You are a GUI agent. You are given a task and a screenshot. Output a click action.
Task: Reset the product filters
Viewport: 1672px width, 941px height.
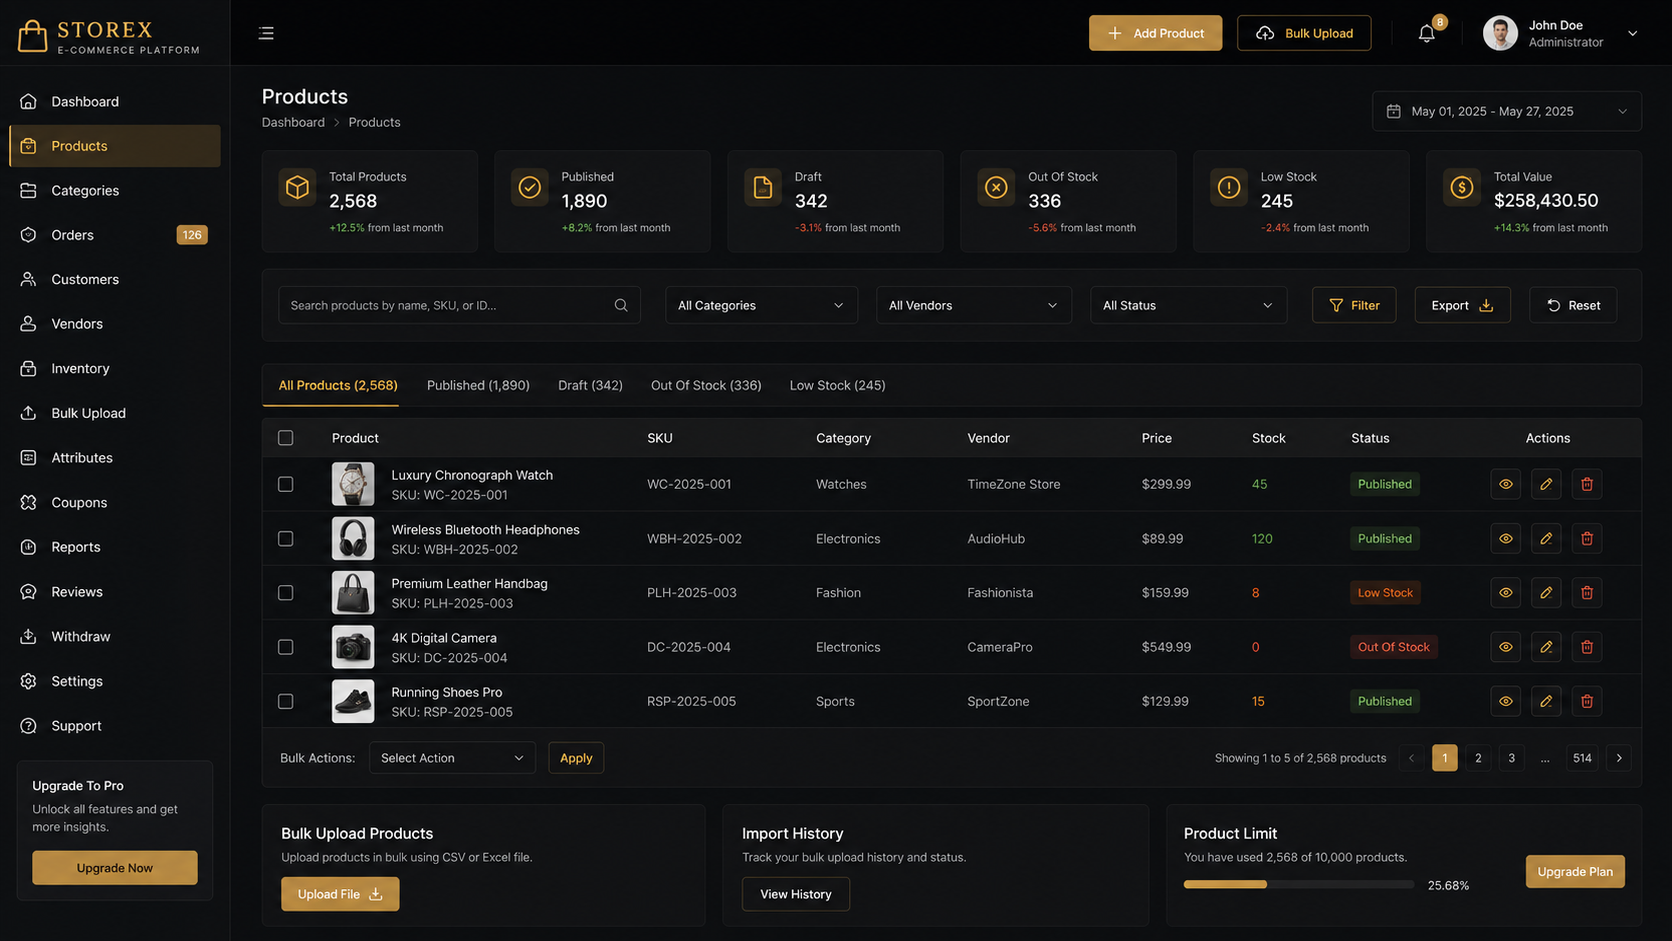coord(1573,305)
